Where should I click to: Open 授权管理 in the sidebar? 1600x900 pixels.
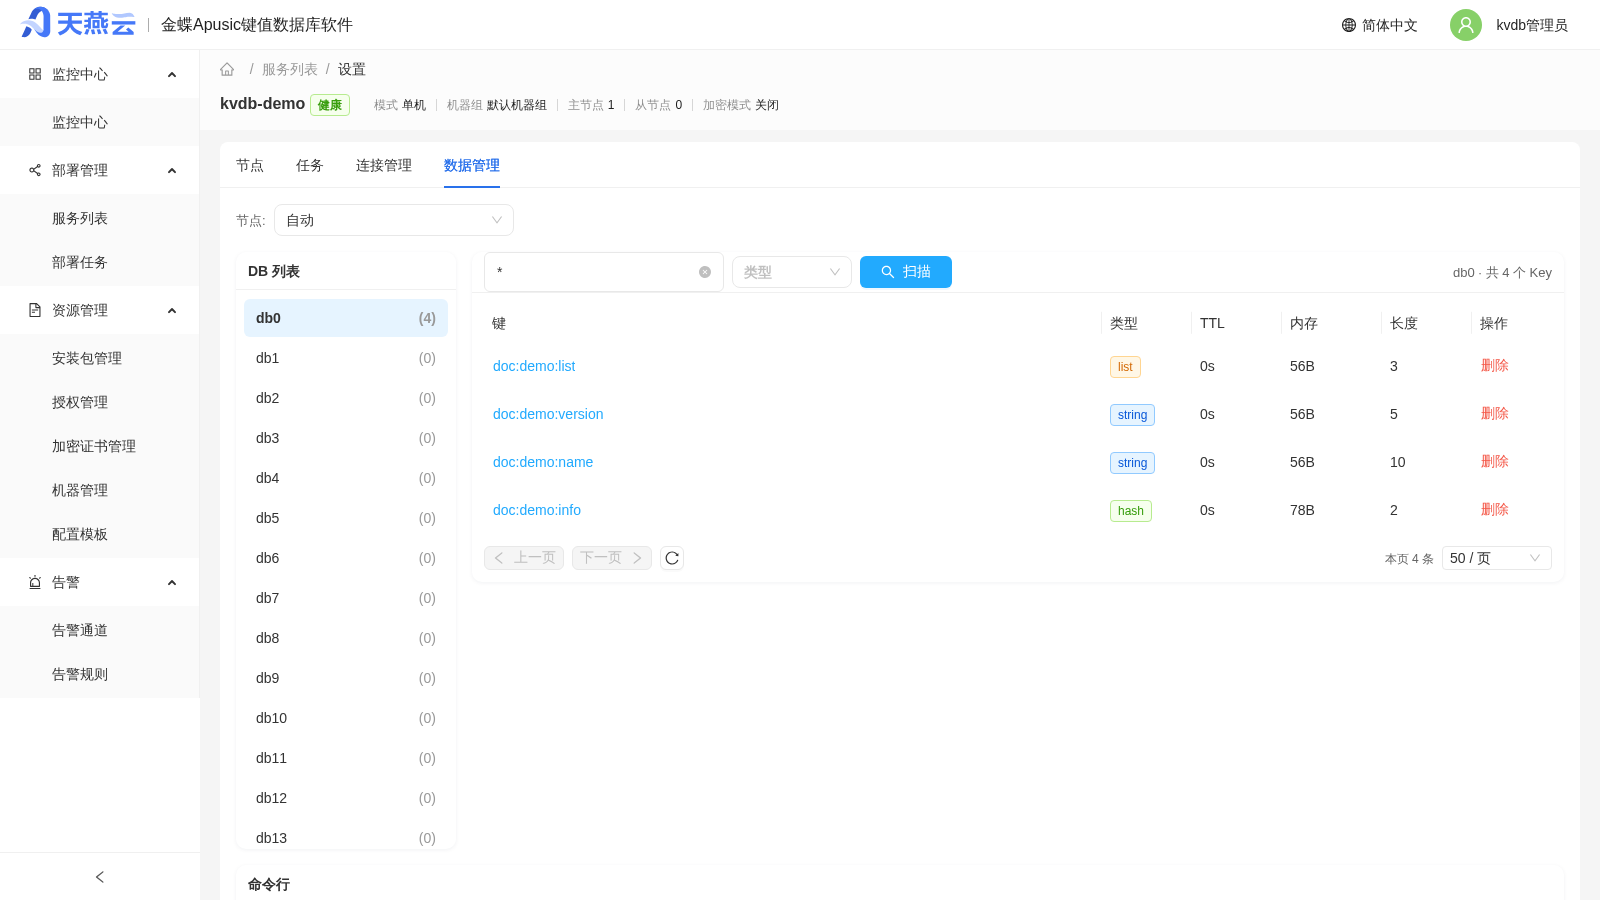80,402
